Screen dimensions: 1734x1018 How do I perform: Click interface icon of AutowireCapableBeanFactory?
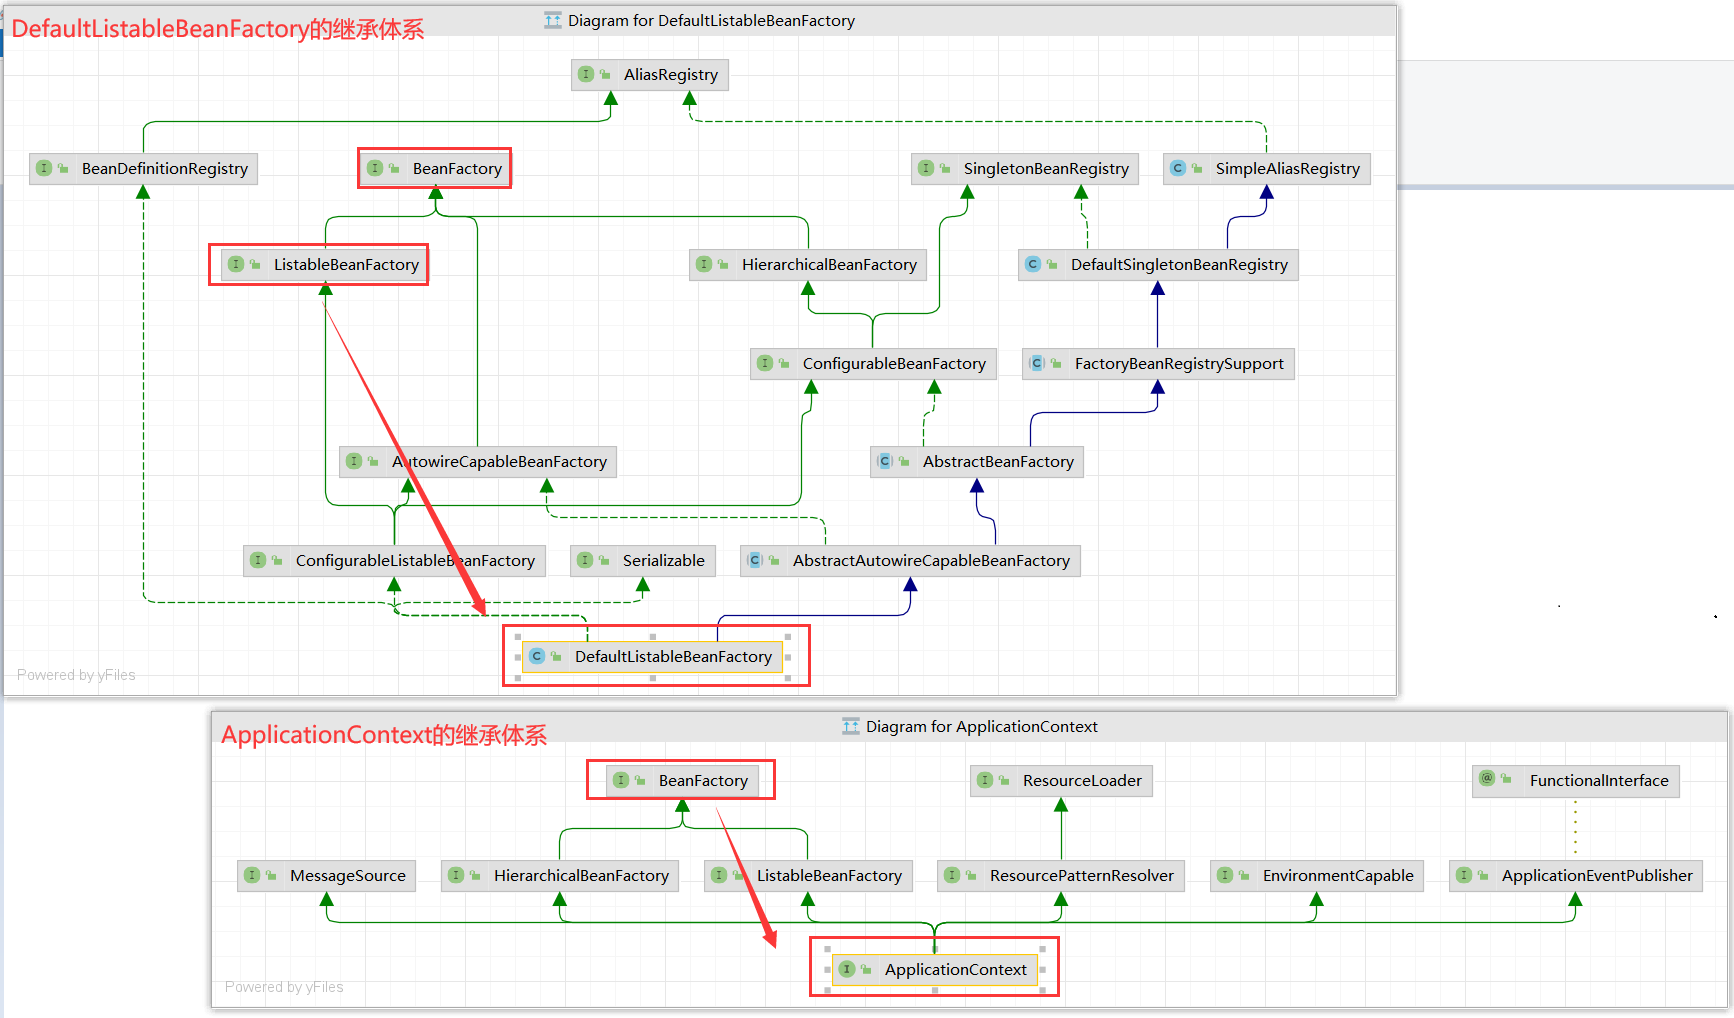(354, 461)
